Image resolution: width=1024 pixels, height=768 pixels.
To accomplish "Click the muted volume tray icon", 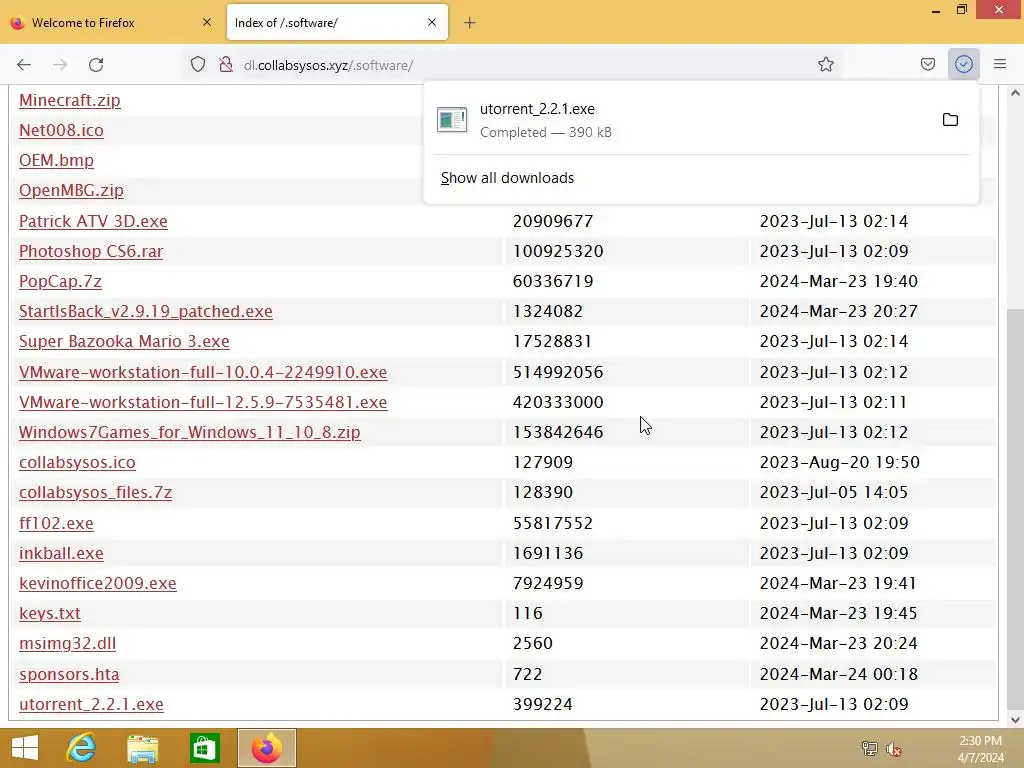I will [x=894, y=748].
